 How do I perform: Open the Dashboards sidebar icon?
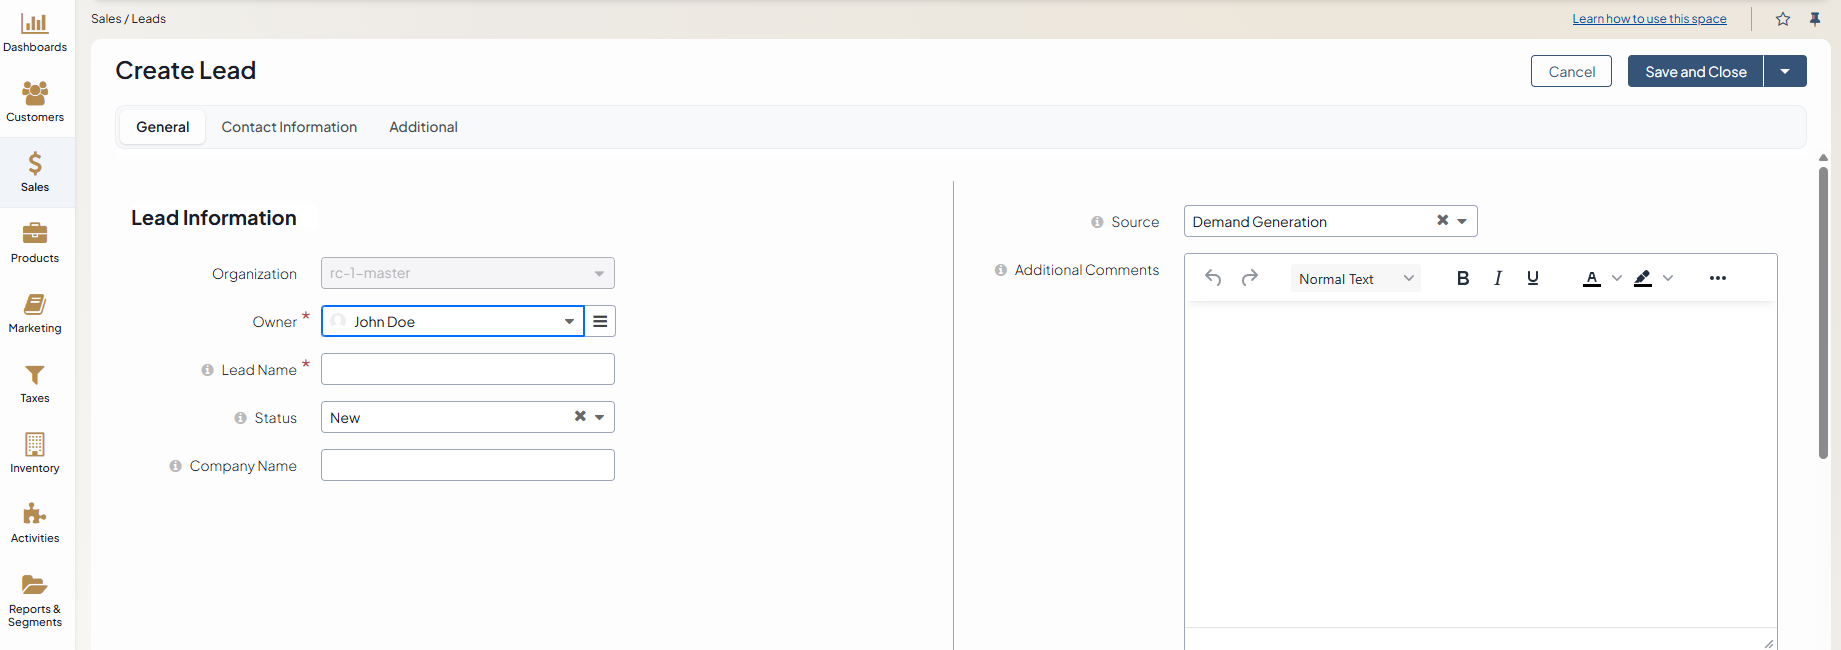[35, 32]
